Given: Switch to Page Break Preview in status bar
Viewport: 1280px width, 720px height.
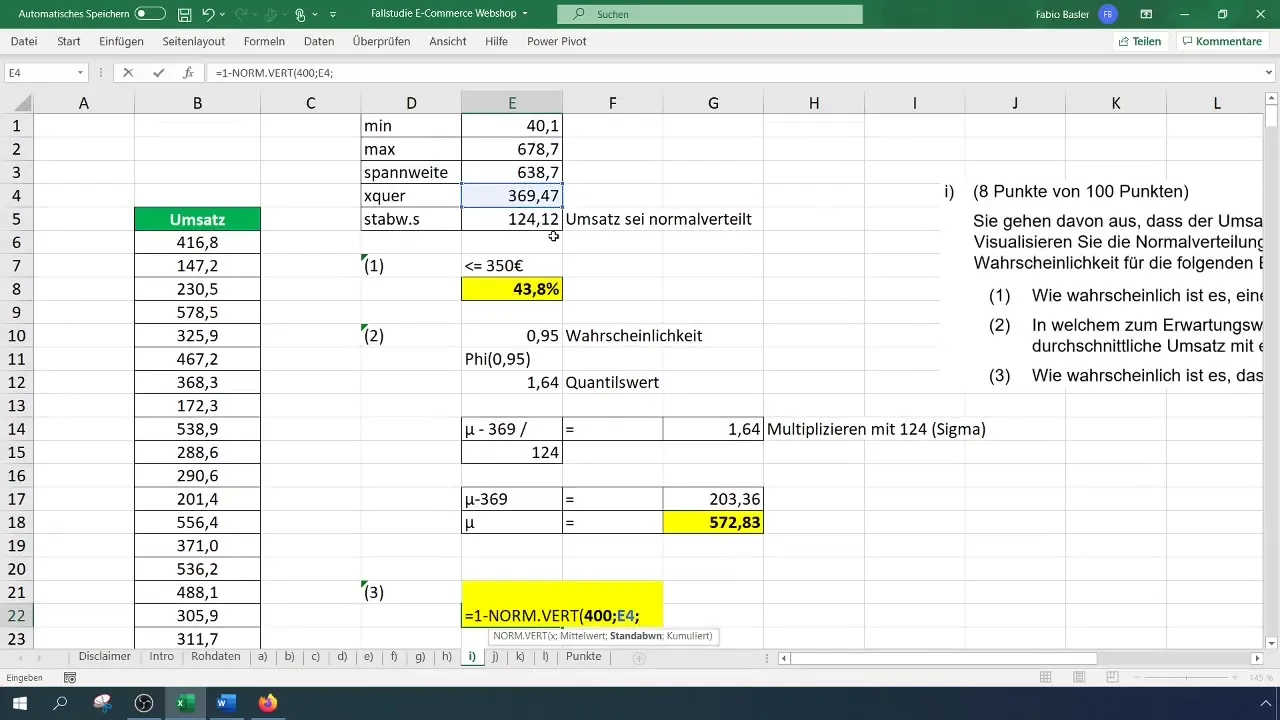Looking at the screenshot, I should point(1112,678).
